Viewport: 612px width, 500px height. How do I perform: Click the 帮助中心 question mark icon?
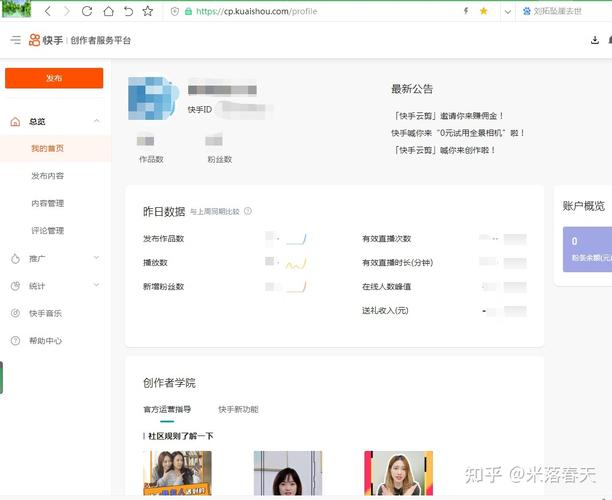pos(15,341)
